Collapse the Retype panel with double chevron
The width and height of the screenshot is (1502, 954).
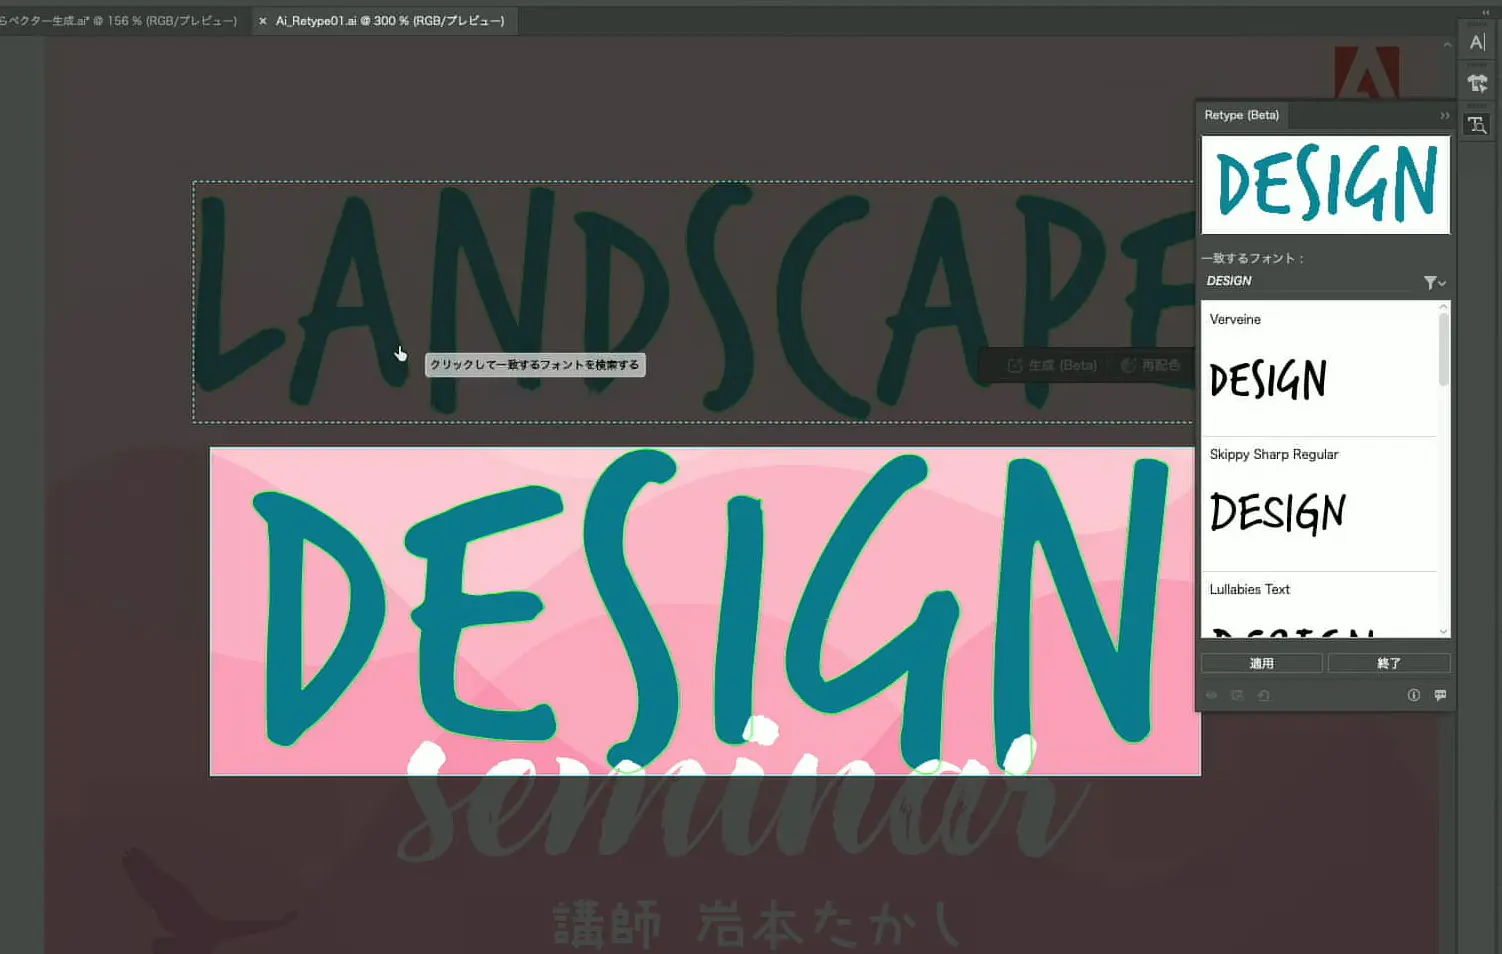[x=1444, y=116]
